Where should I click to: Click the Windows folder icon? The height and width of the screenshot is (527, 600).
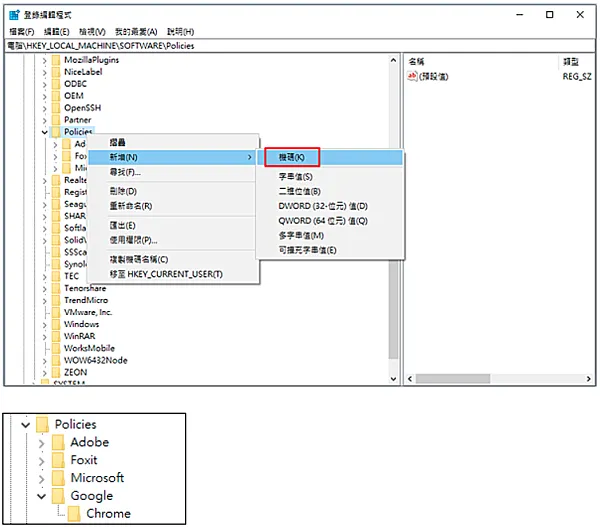(x=56, y=325)
